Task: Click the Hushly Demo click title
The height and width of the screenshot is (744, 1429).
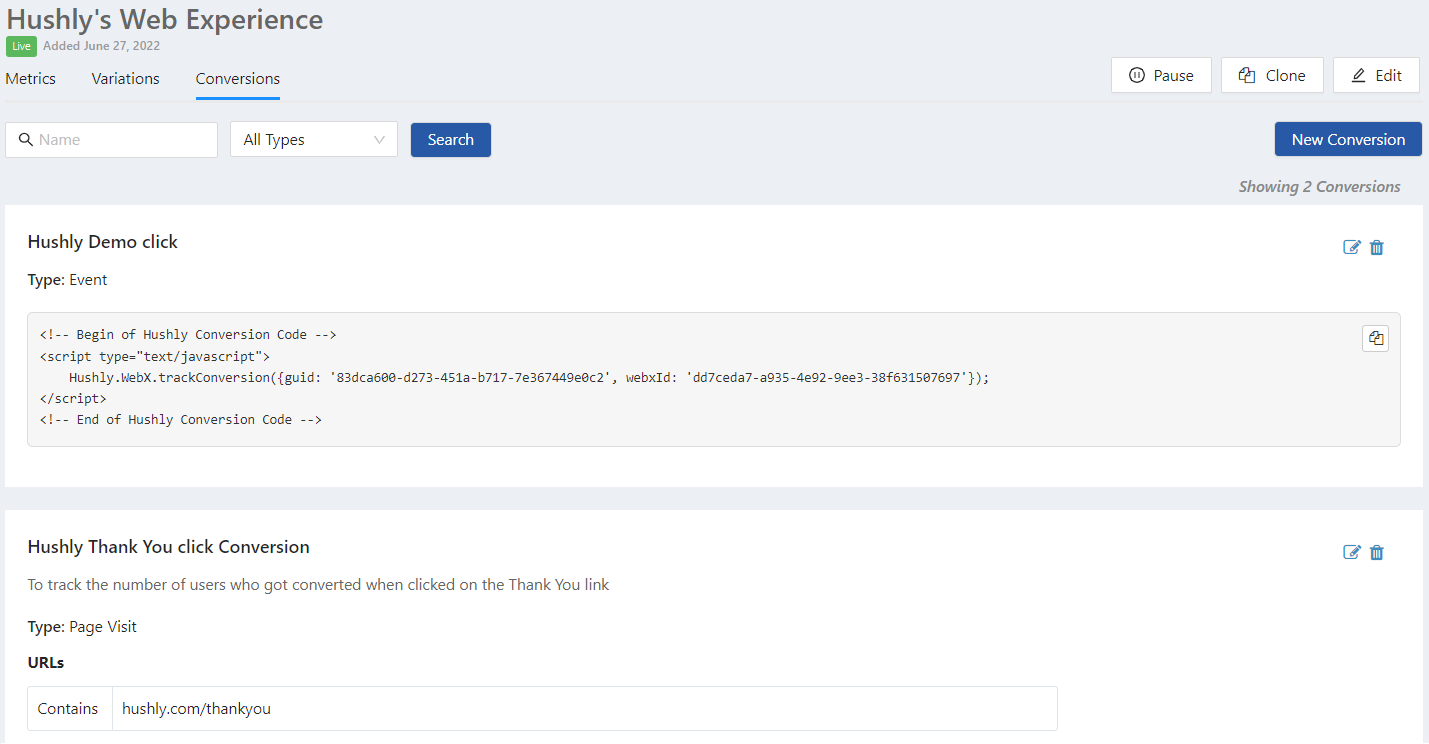Action: [x=103, y=242]
